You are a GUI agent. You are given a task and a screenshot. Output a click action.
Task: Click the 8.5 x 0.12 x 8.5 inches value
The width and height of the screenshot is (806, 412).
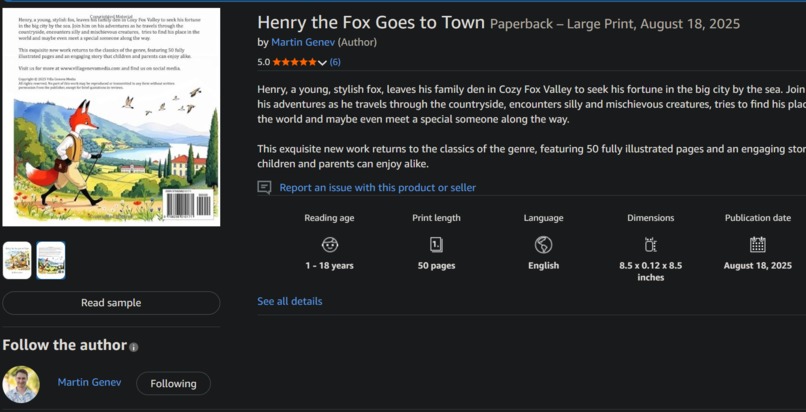[x=650, y=271]
